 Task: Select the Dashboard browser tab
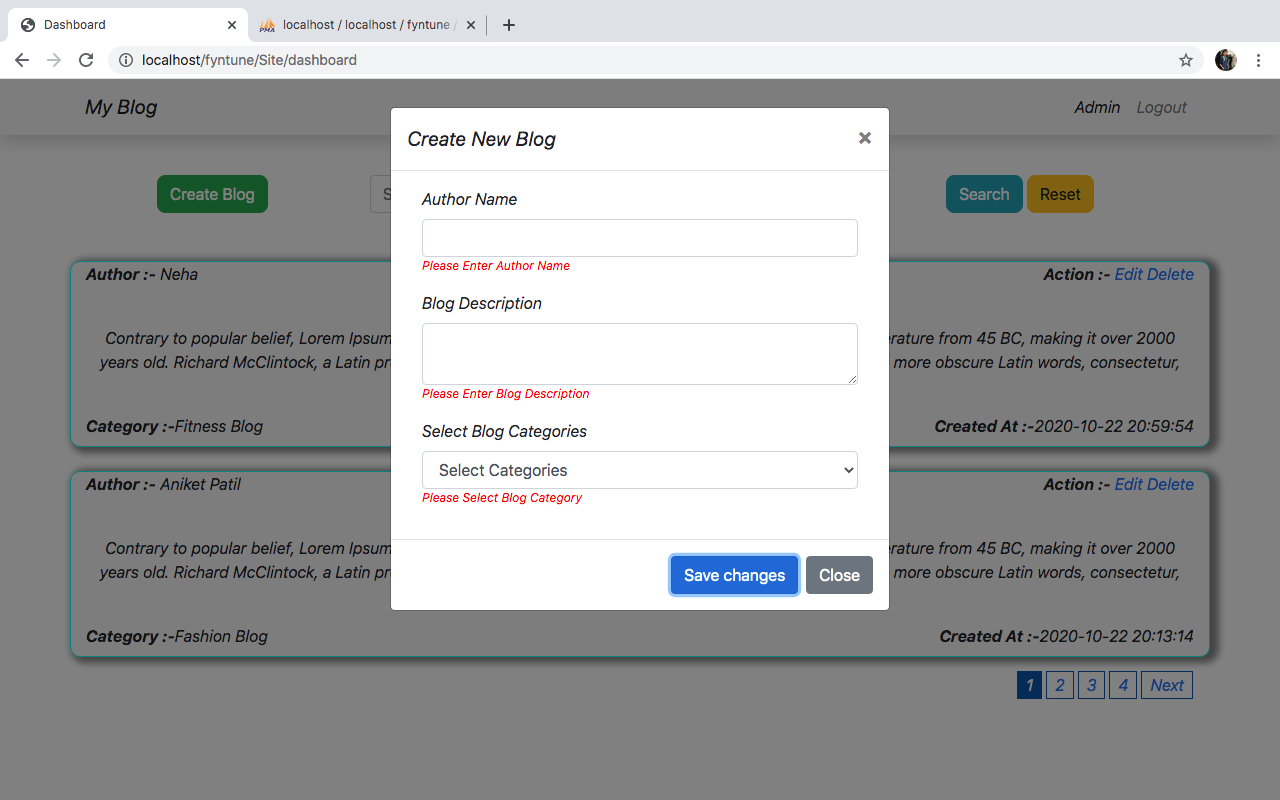(120, 25)
